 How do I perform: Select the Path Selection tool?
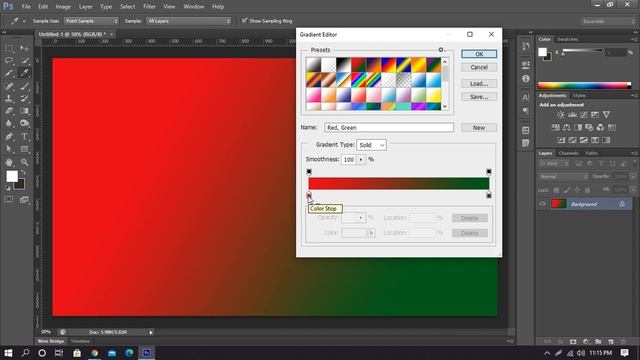point(9,149)
